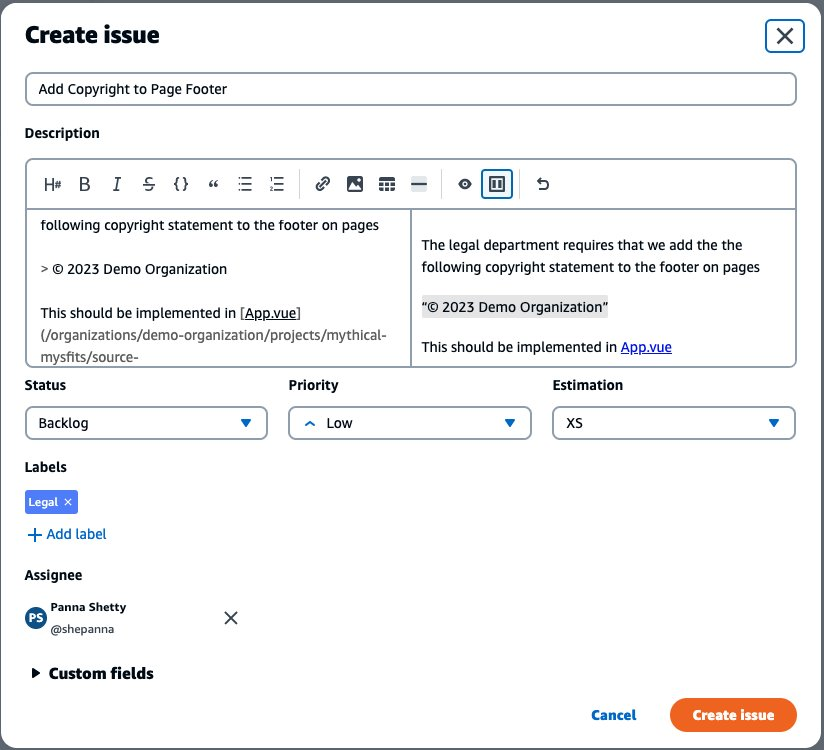The image size is (824, 750).
Task: Disable the side-by-side split view toggle
Action: coord(497,184)
